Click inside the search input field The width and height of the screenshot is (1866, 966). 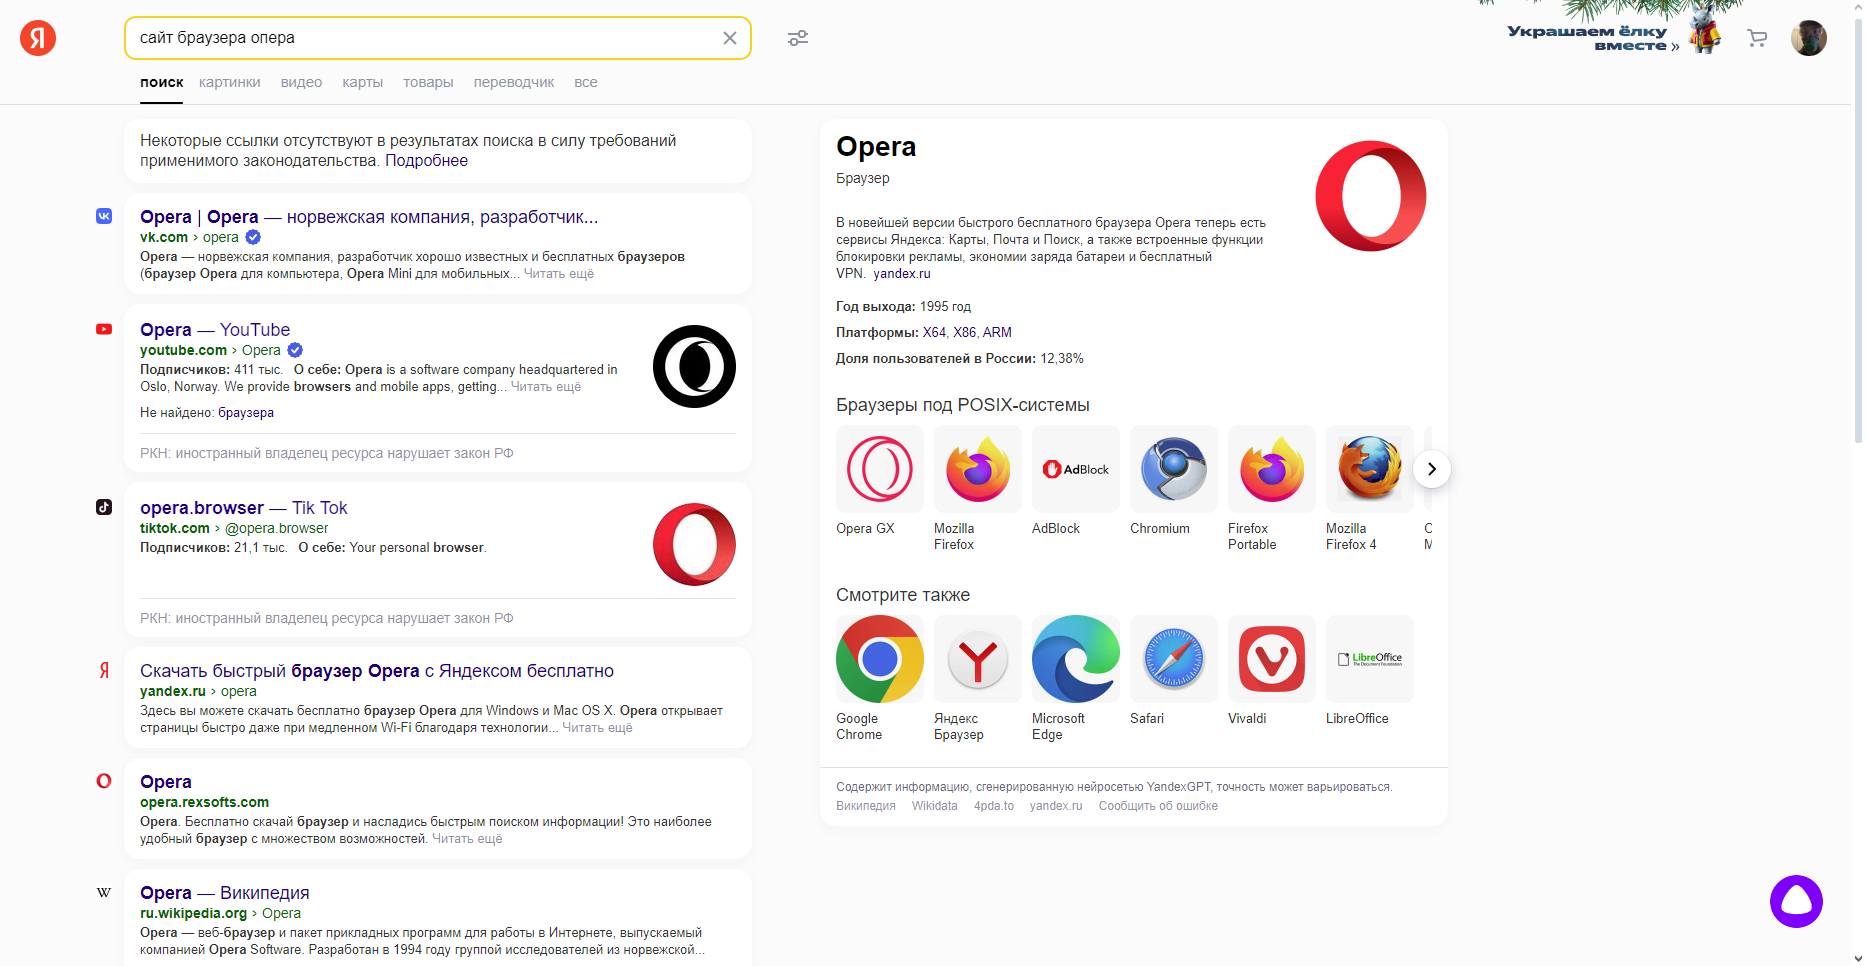click(420, 38)
